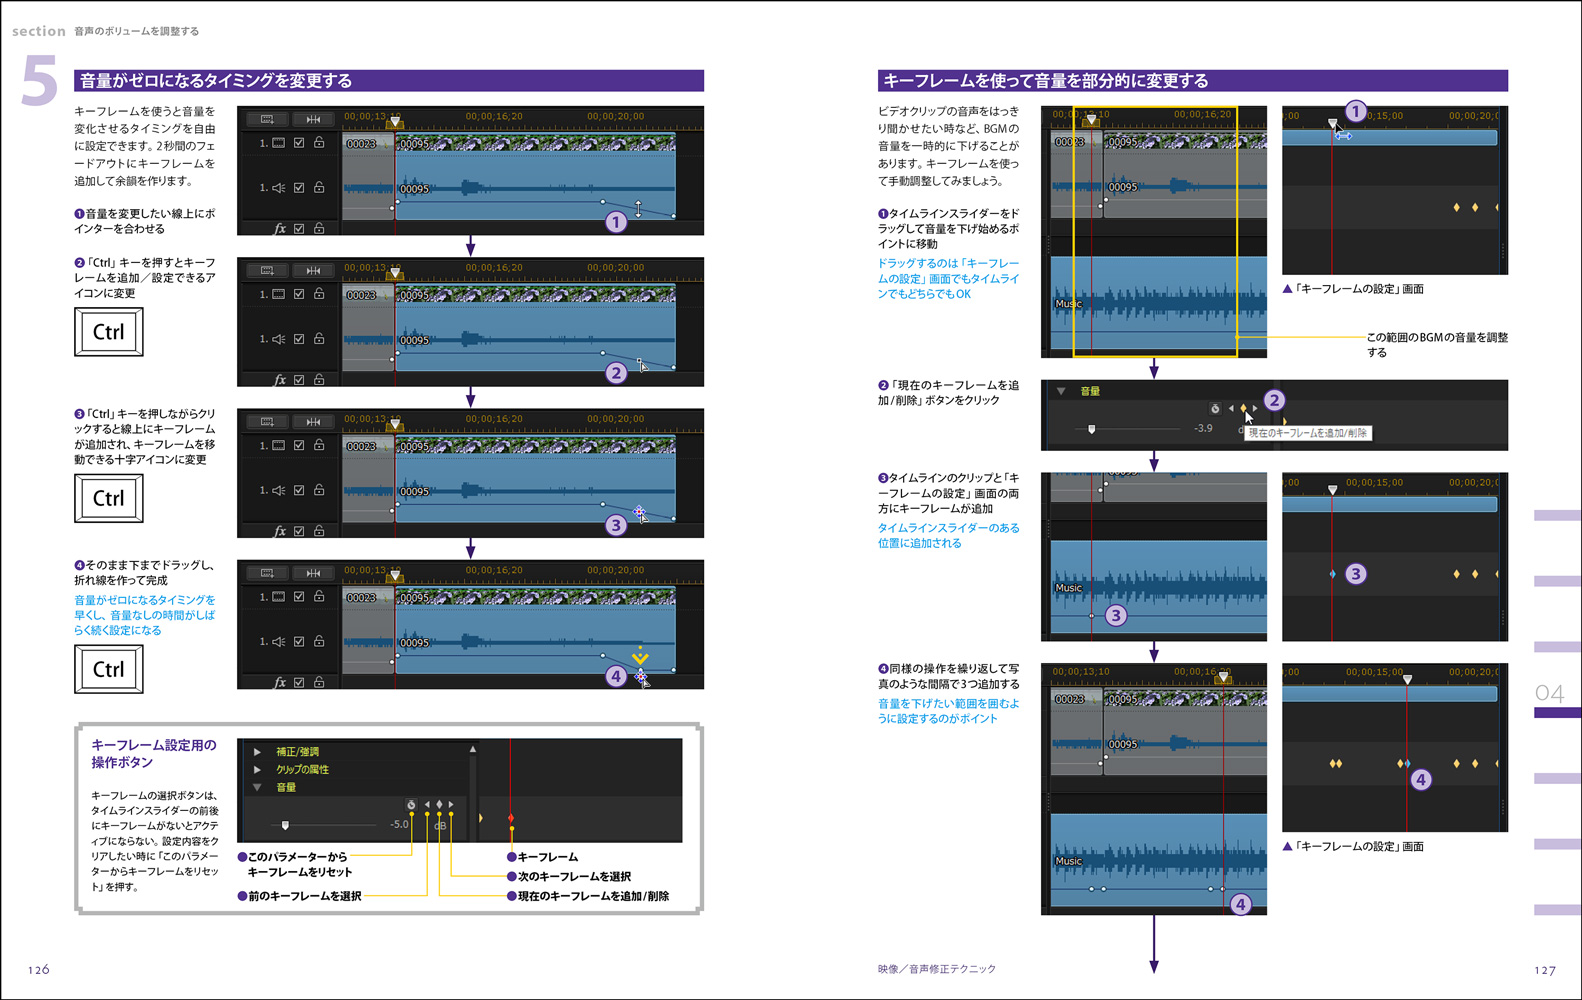Click scroll-up arrow beside 補正/強調 list

pos(473,749)
